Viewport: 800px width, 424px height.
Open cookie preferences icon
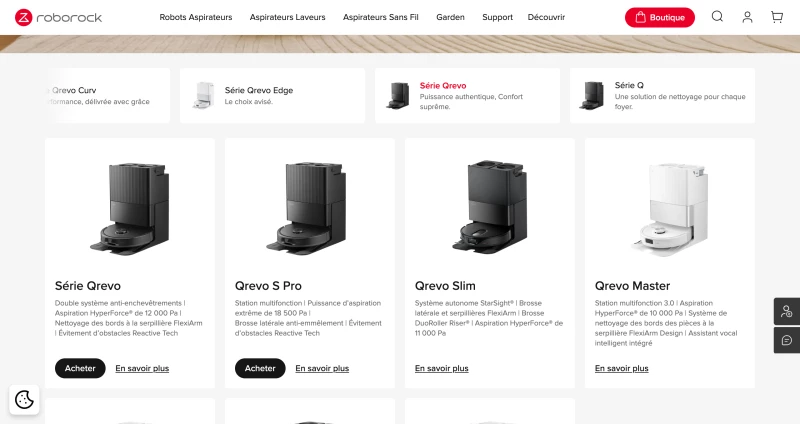pyautogui.click(x=24, y=400)
